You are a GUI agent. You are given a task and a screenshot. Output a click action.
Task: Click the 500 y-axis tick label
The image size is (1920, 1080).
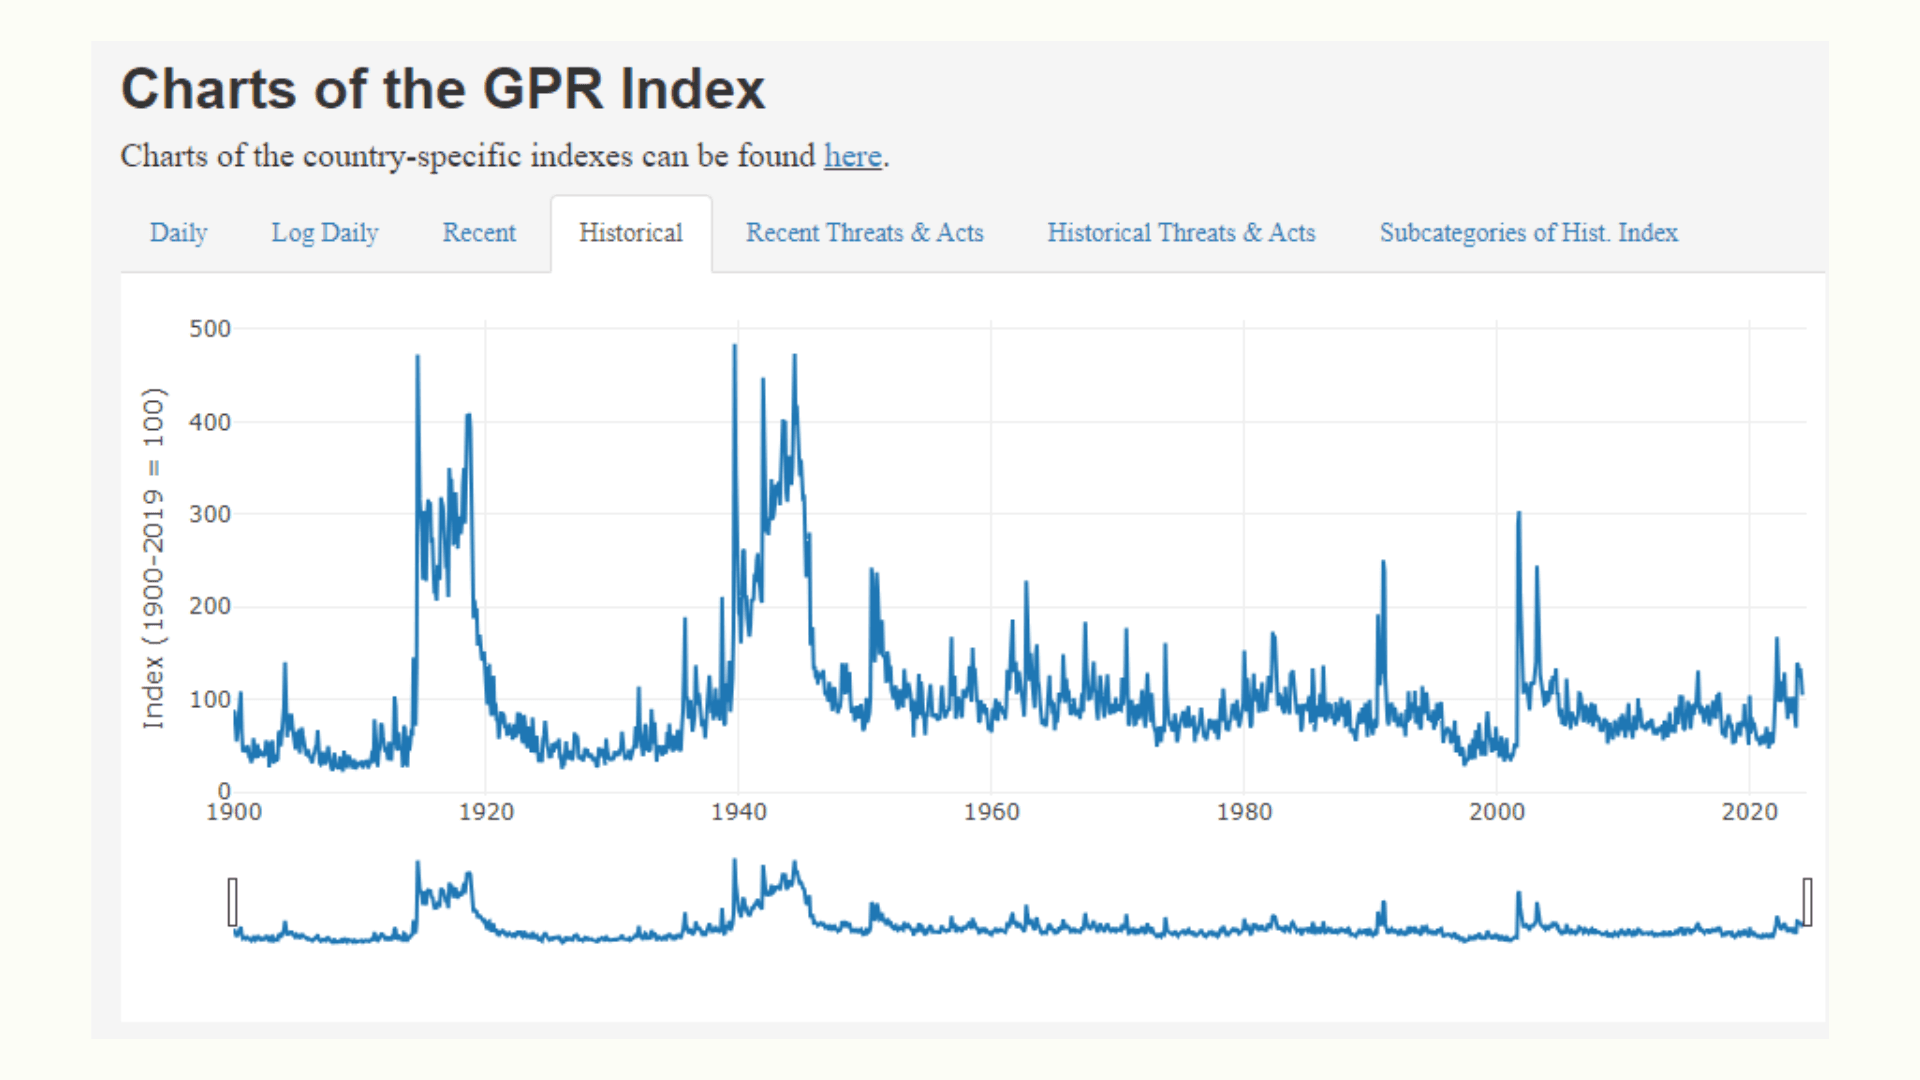point(210,329)
